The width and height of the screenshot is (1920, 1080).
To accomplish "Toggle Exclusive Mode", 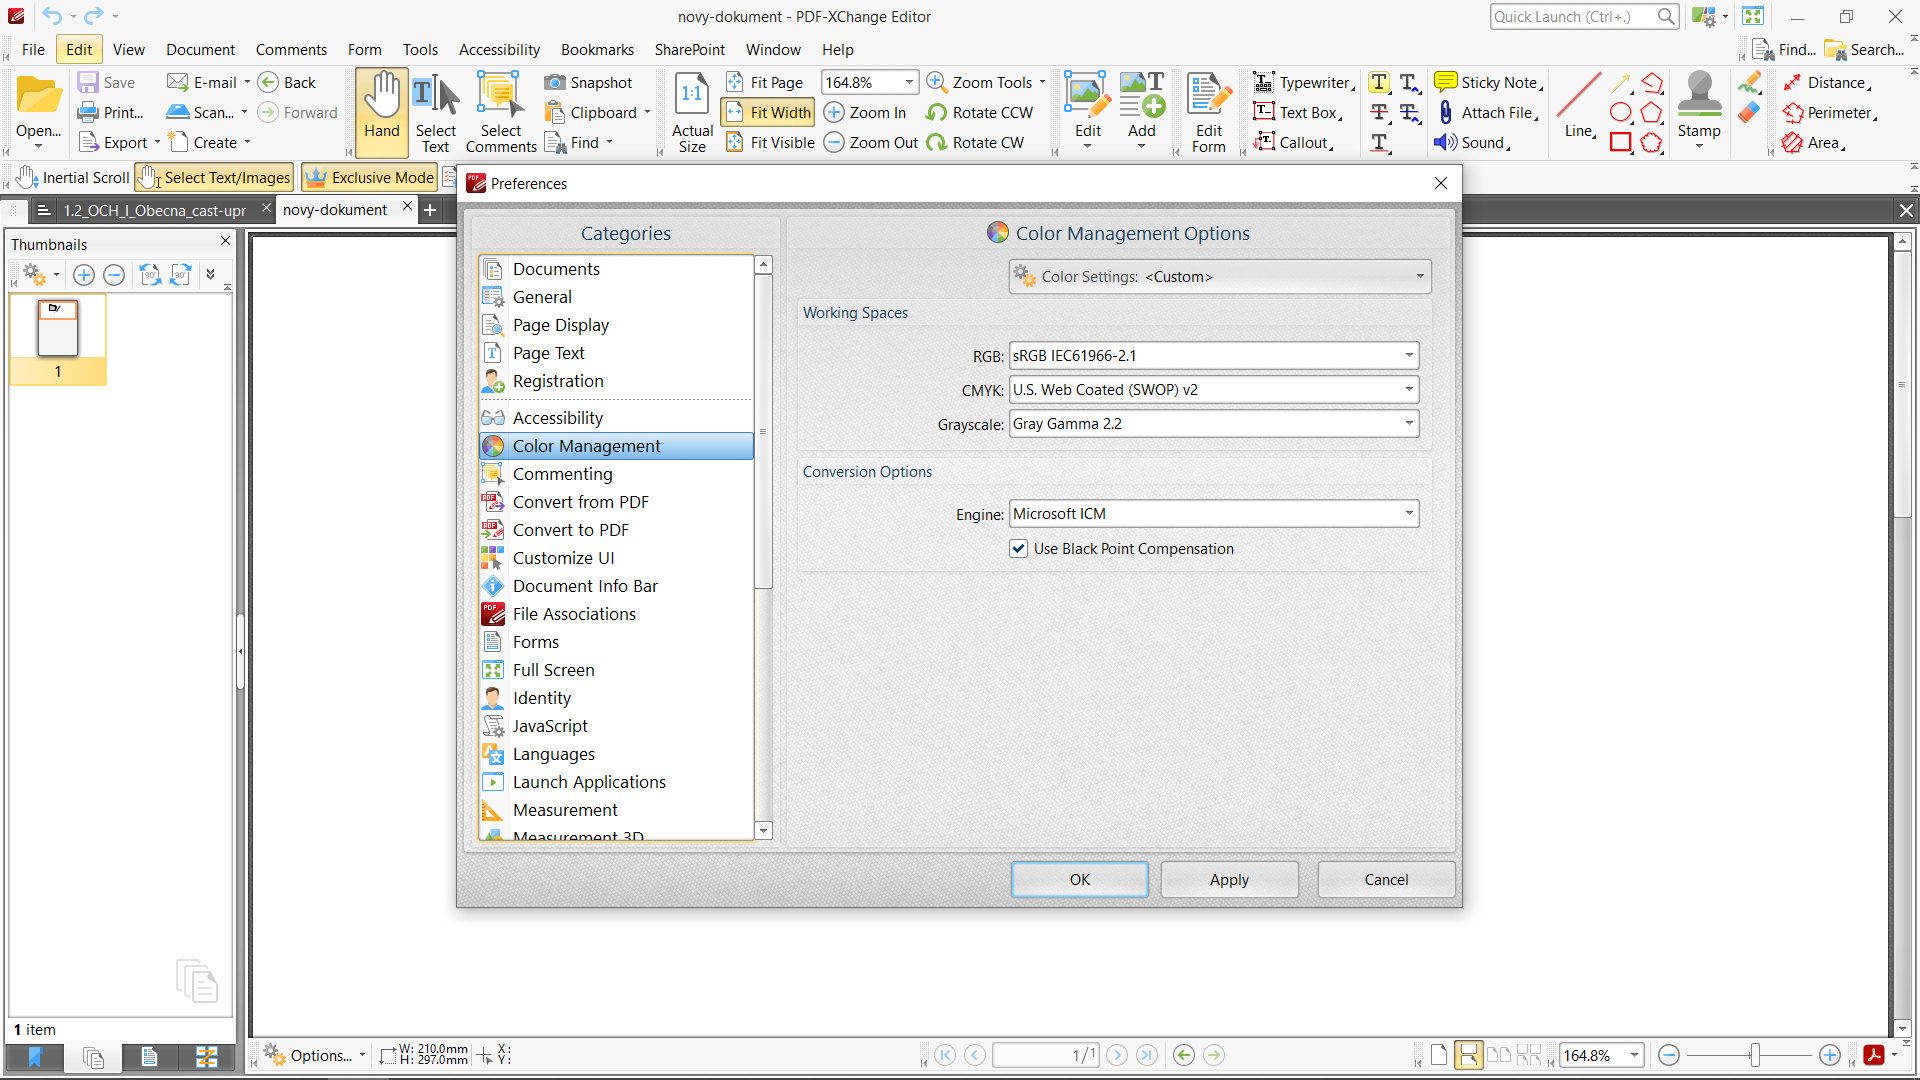I will click(x=370, y=178).
